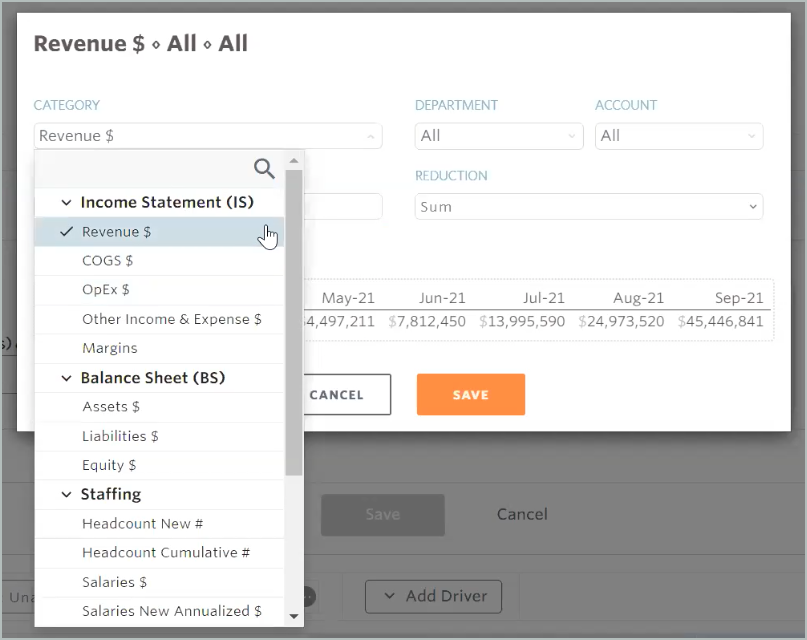807x640 pixels.
Task: Select the checked Revenue $ option
Action: (117, 232)
